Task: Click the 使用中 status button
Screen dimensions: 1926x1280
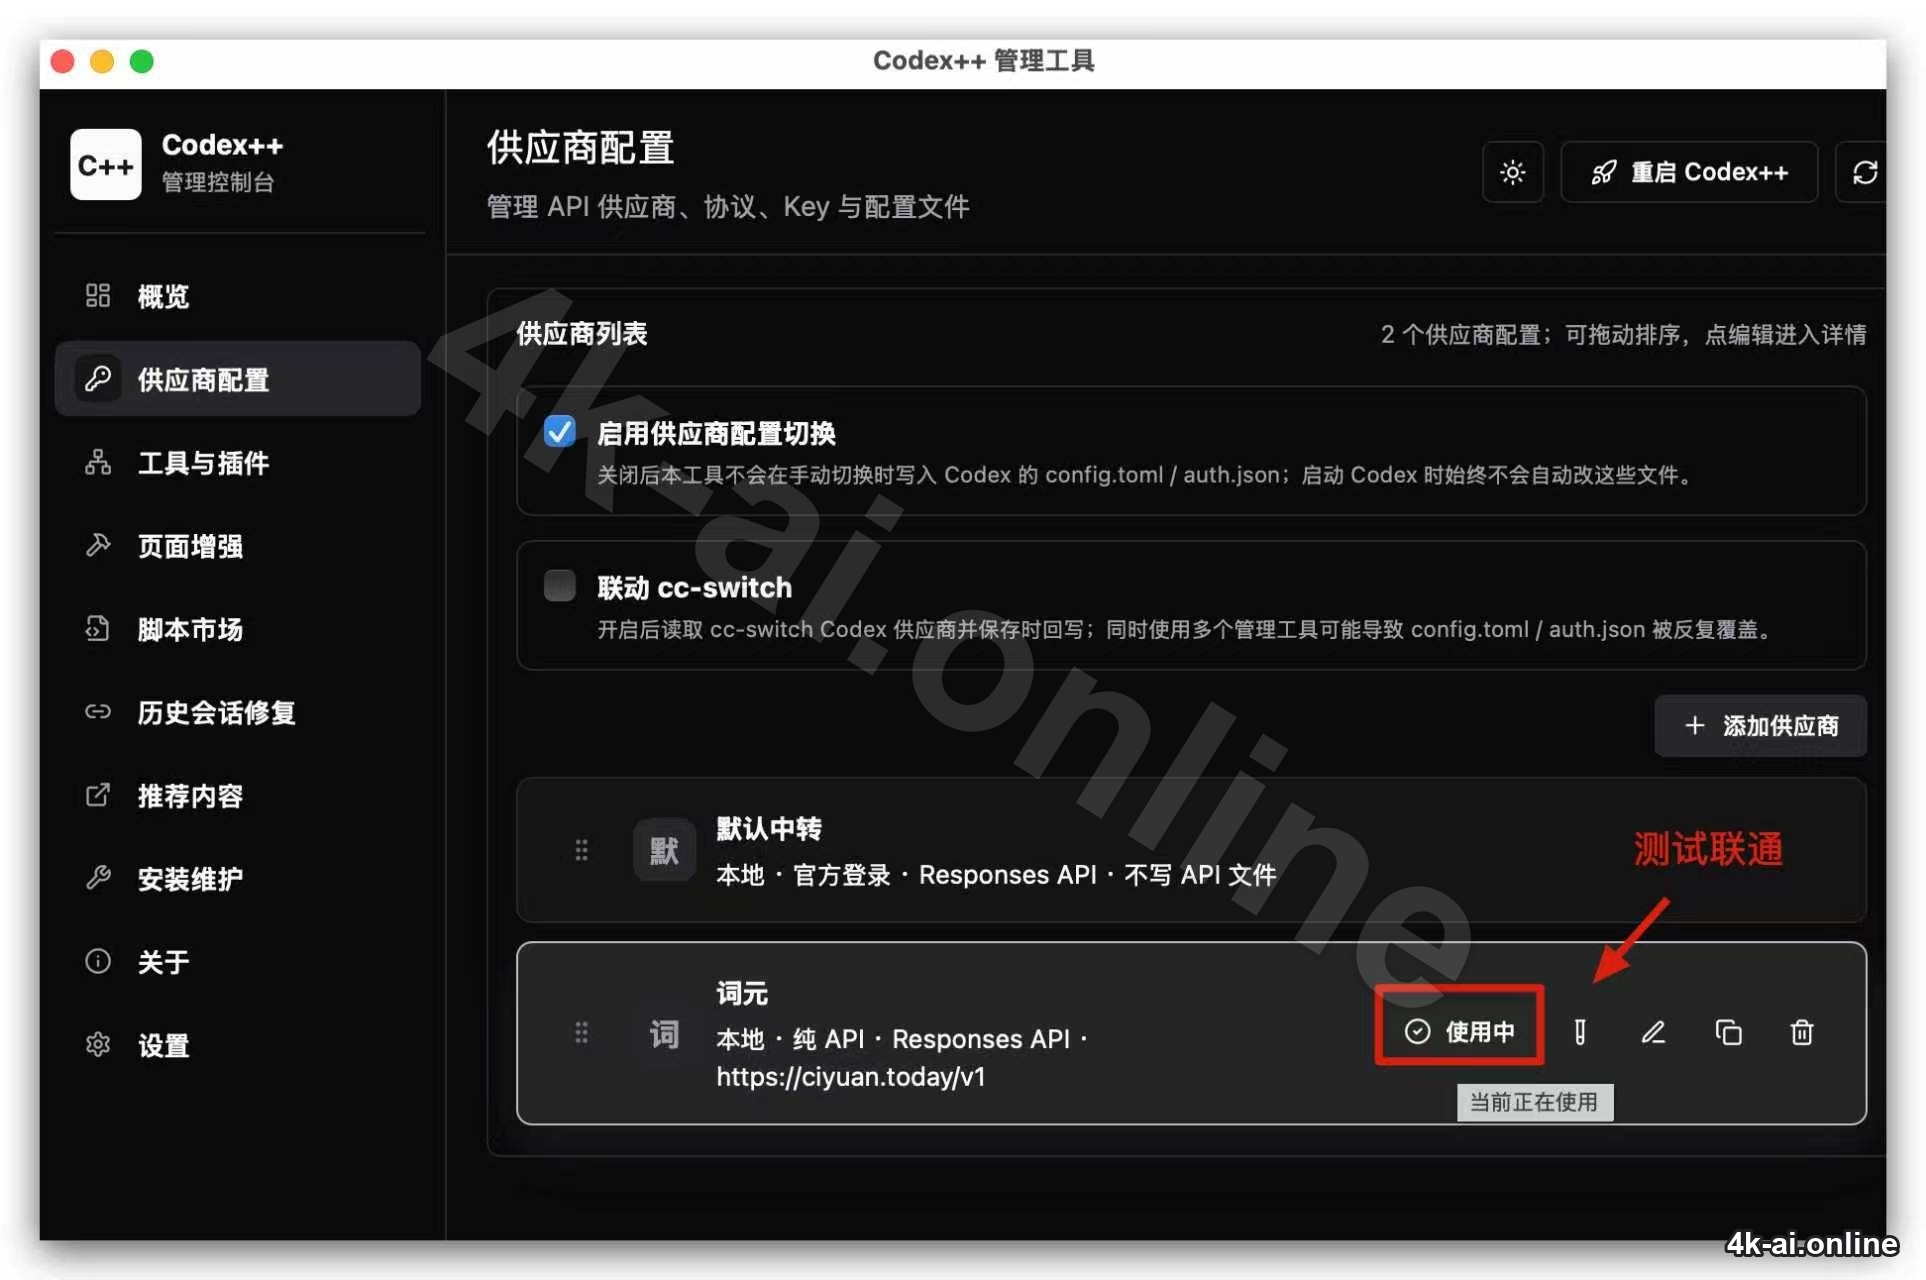Action: (x=1459, y=1031)
